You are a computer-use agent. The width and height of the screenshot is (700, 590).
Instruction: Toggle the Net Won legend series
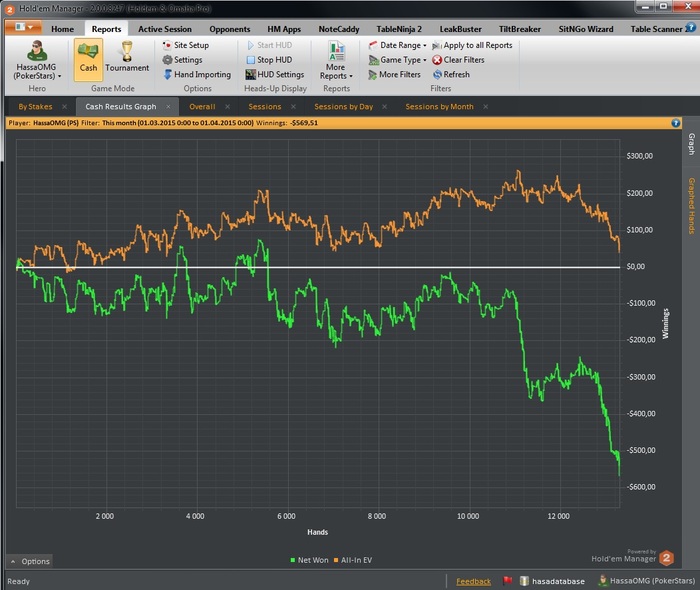coord(309,560)
